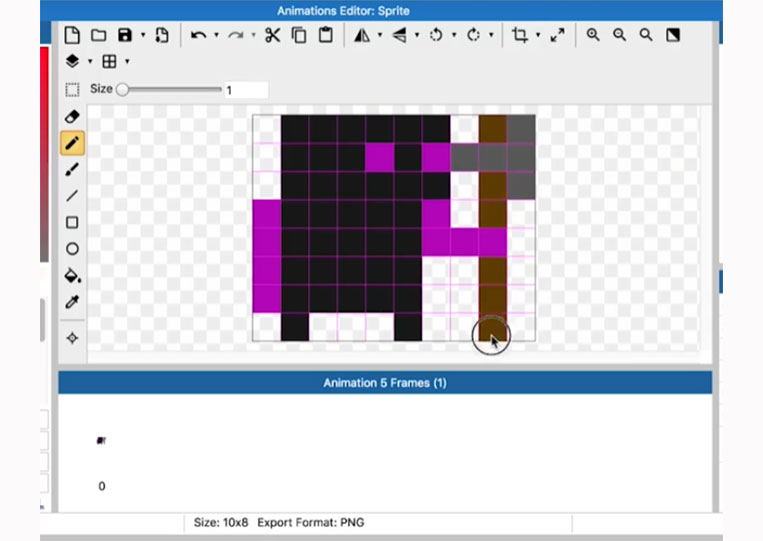Choose the rectangular selection tool

tap(72, 90)
